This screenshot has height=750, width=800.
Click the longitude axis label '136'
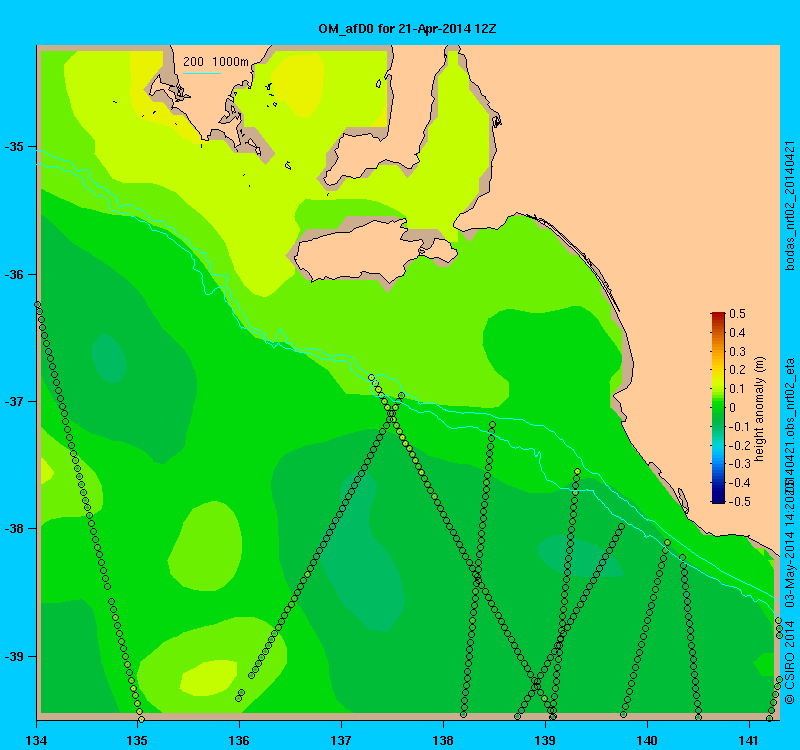[239, 740]
